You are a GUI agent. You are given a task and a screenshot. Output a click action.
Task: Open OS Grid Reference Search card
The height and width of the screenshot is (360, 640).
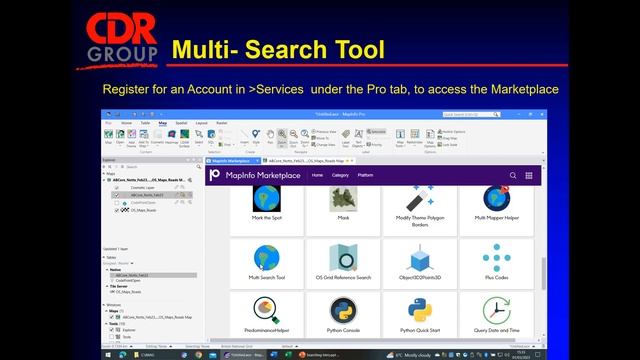343,264
